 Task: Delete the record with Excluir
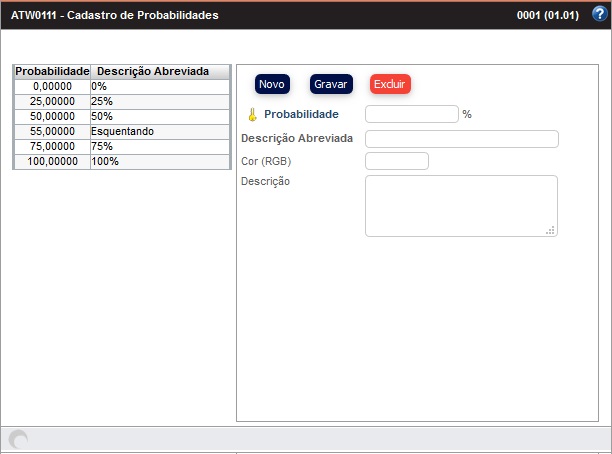pyautogui.click(x=390, y=84)
